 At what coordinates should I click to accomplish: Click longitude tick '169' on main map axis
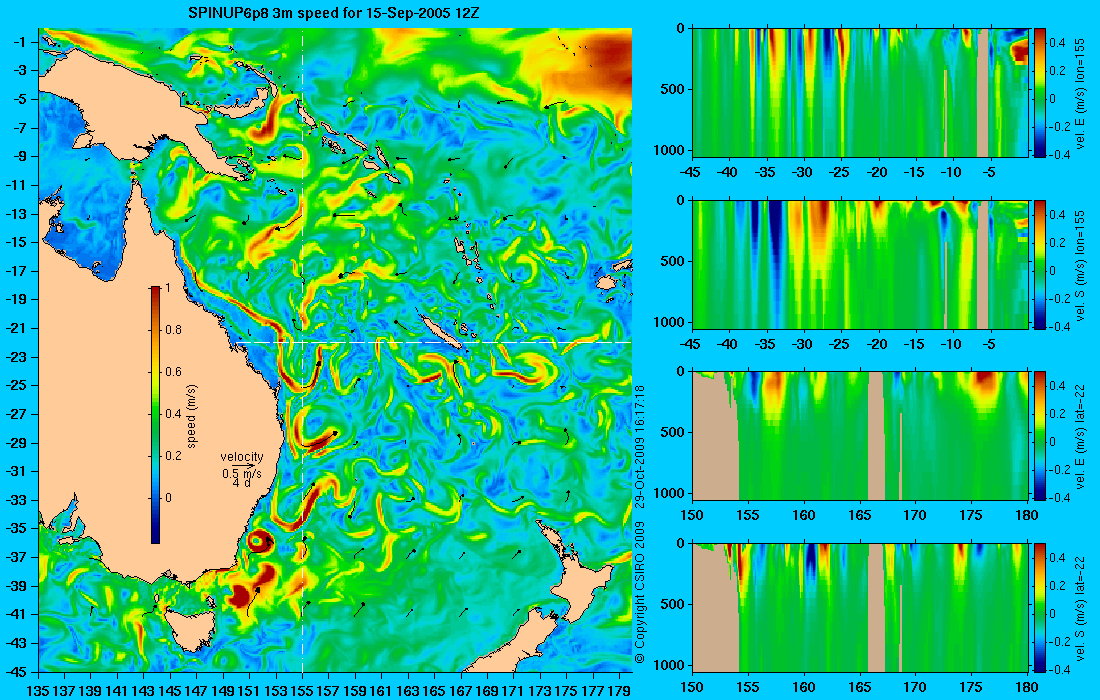(x=487, y=691)
